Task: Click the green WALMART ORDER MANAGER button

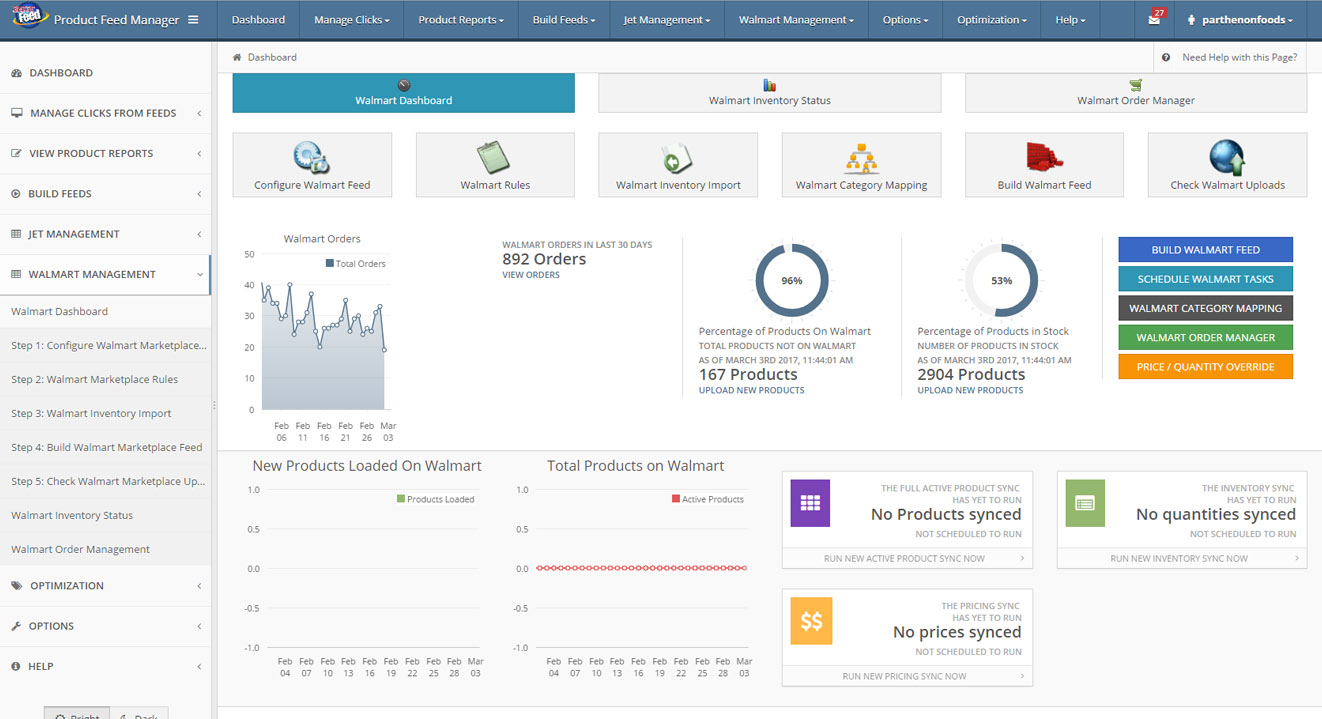Action: 1205,337
